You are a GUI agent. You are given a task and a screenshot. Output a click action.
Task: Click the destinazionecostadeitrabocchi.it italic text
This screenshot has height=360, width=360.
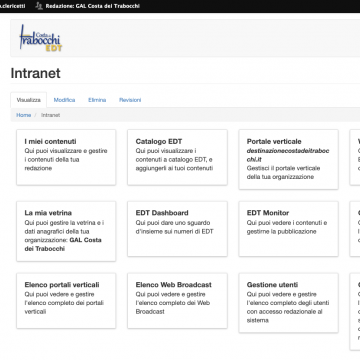coord(288,155)
